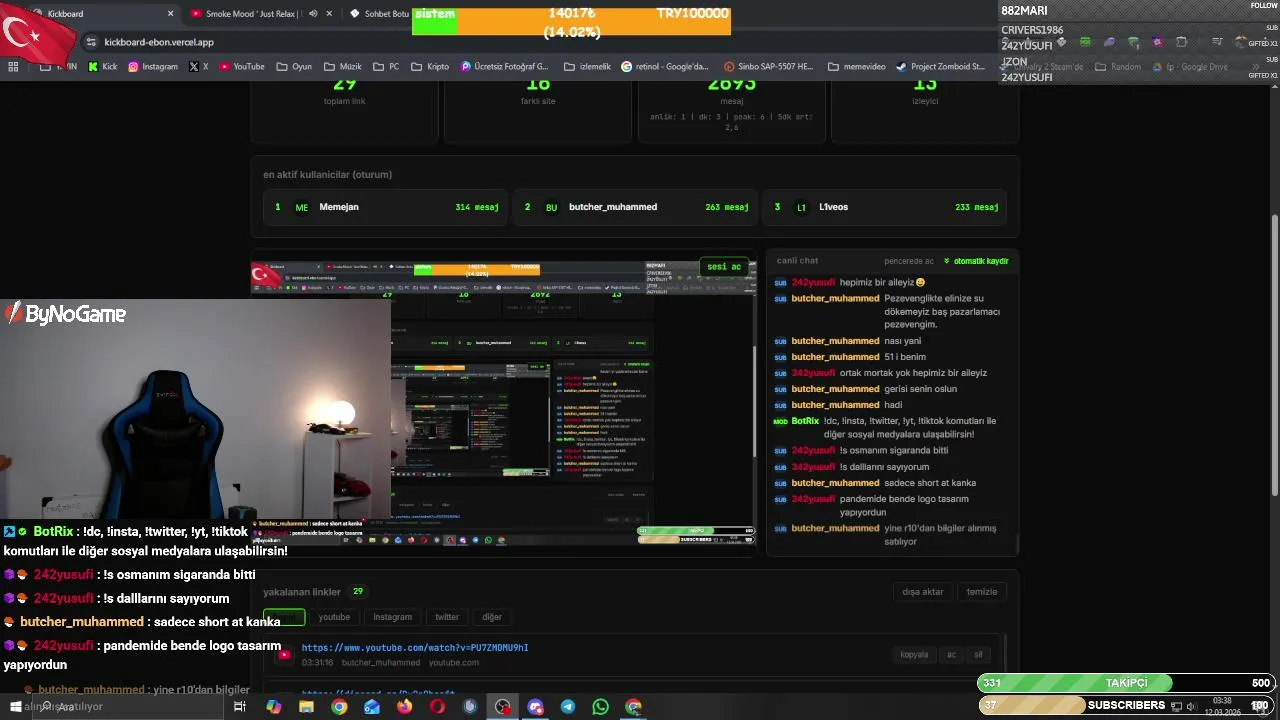Expand the Kripto bookmarks folder
Screen dimensions: 1280x720
click(430, 67)
